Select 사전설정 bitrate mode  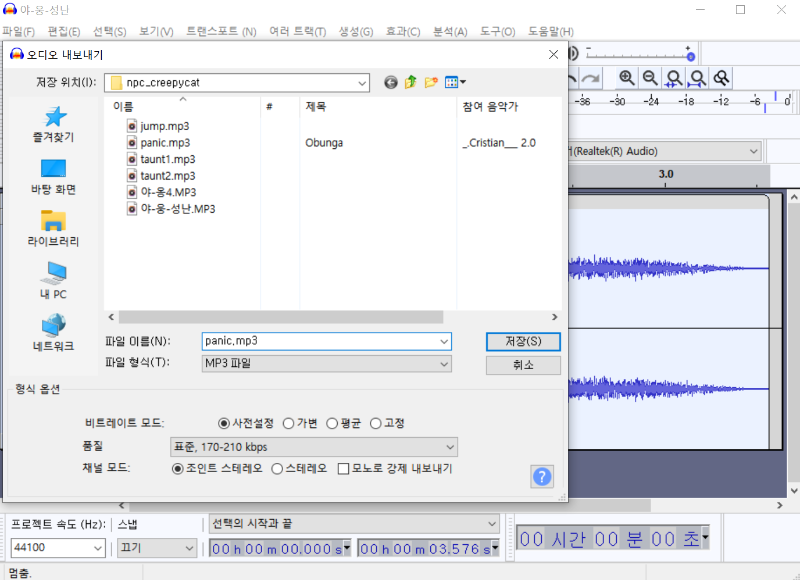223,423
